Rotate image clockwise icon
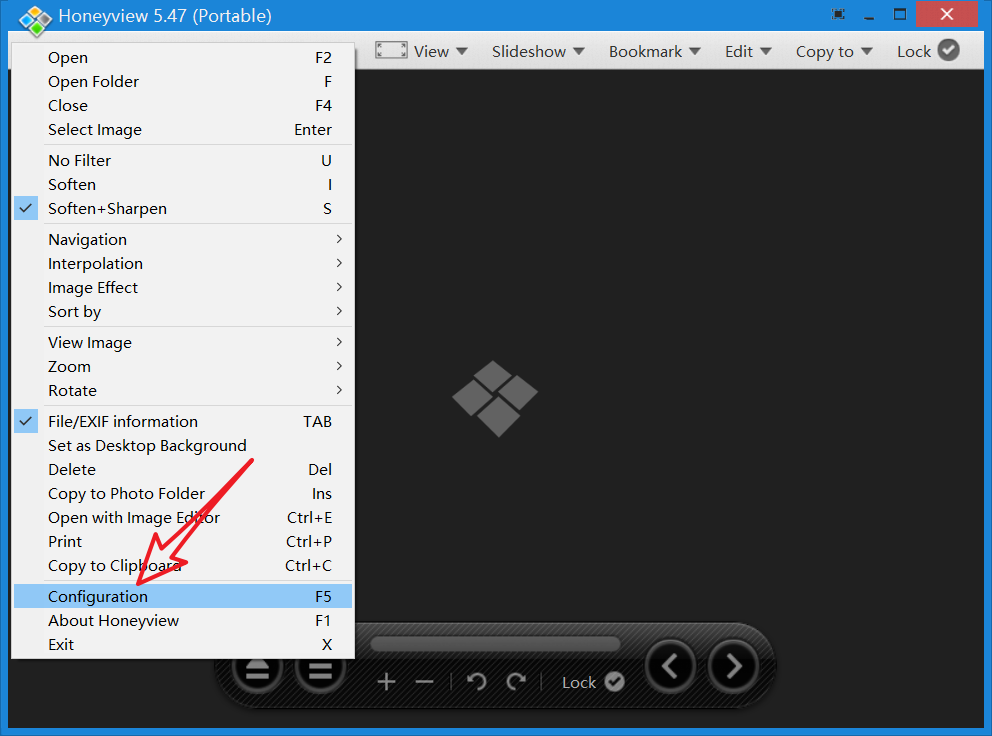The height and width of the screenshot is (736, 992). point(516,682)
